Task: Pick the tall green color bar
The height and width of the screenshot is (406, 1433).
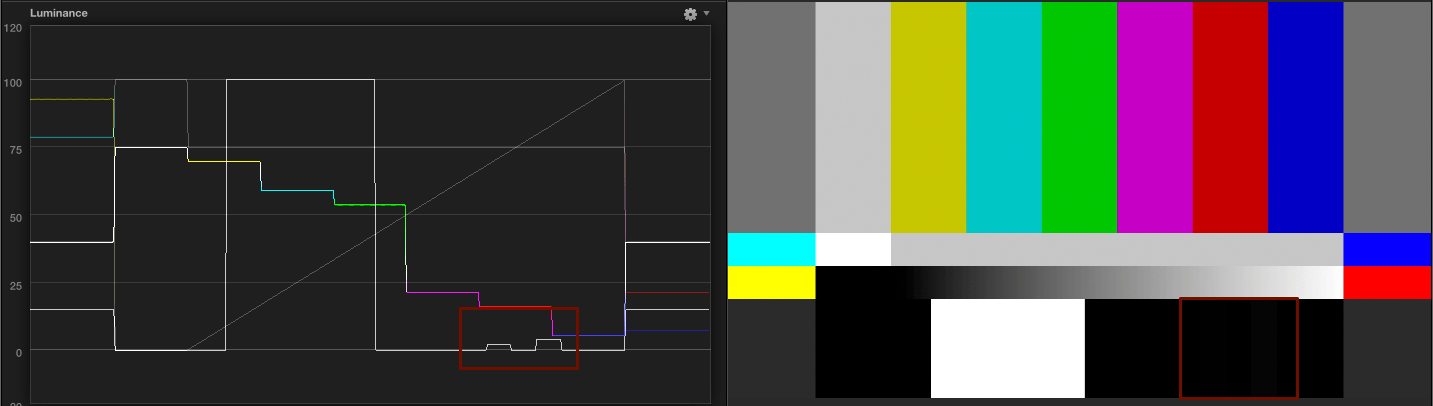Action: [x=1079, y=117]
